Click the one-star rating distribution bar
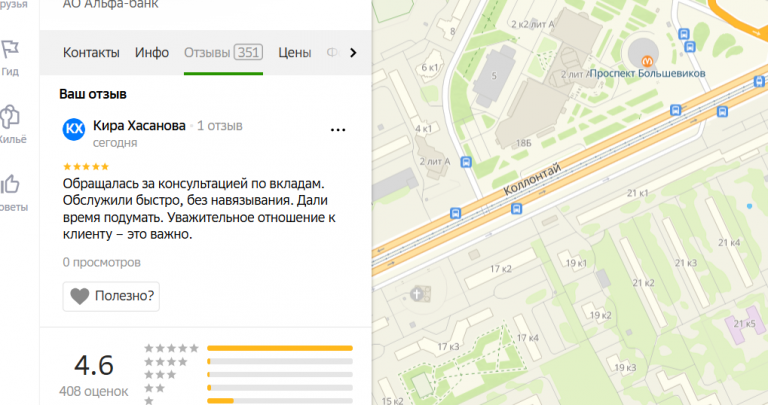The image size is (768, 405). (280, 401)
